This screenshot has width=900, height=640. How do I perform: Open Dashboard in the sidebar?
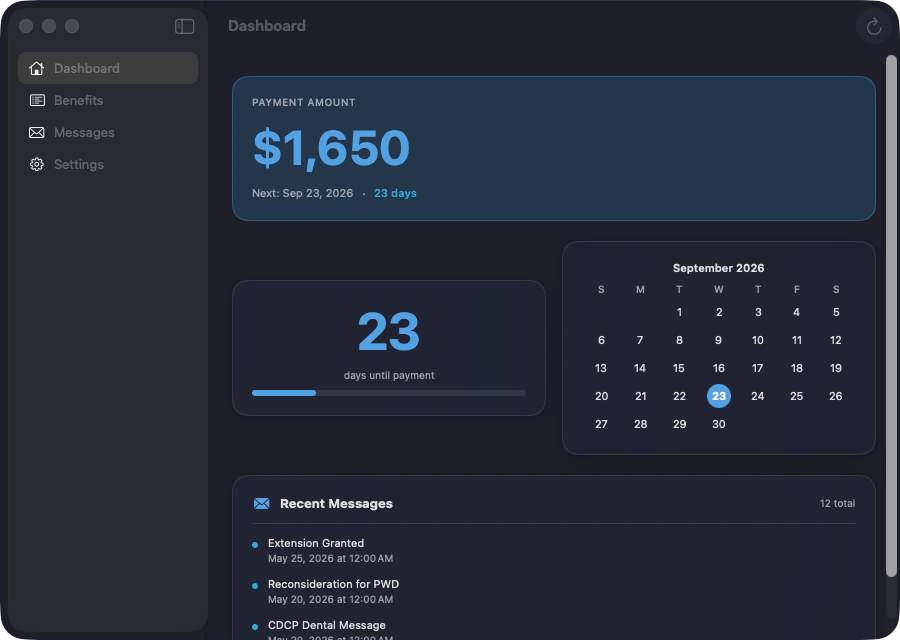108,68
